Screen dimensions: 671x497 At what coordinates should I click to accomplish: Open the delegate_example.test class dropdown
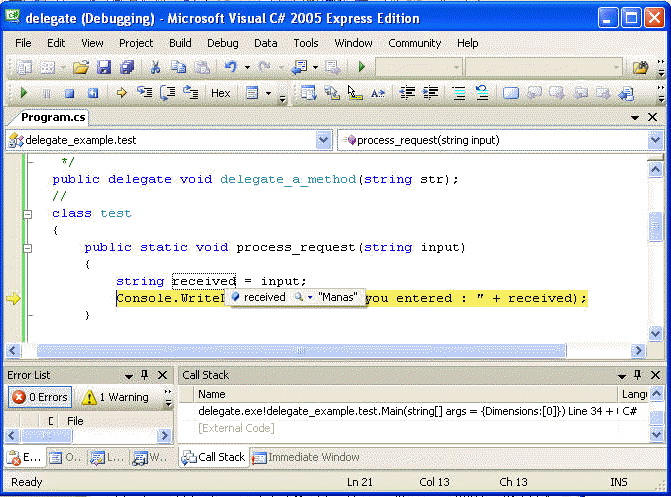[324, 140]
